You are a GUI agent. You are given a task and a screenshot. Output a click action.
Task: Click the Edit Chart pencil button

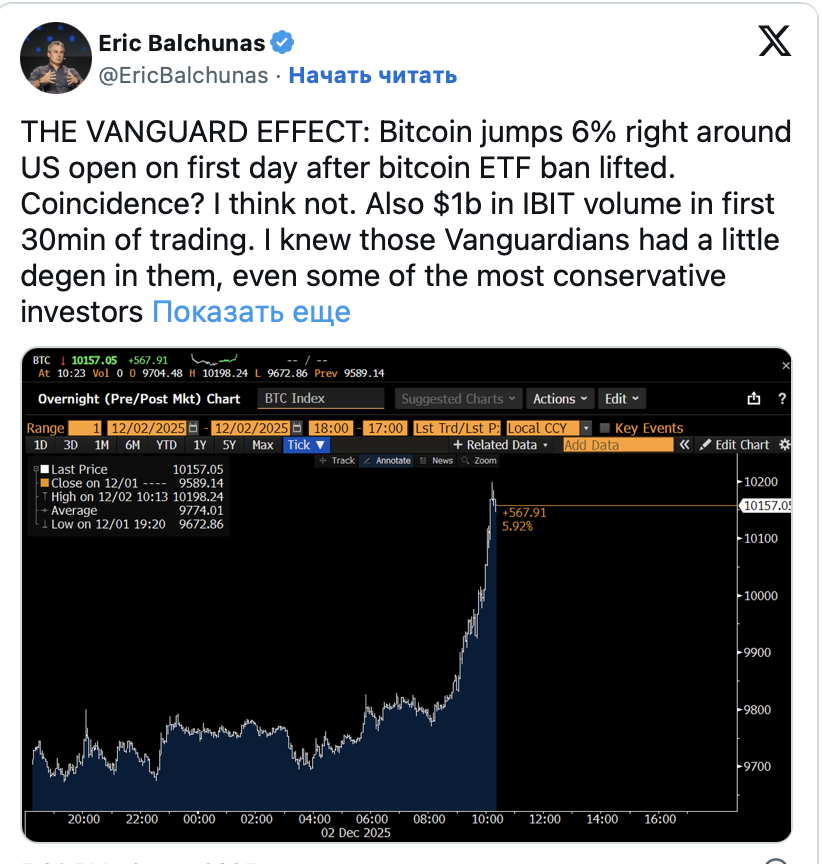tap(735, 445)
